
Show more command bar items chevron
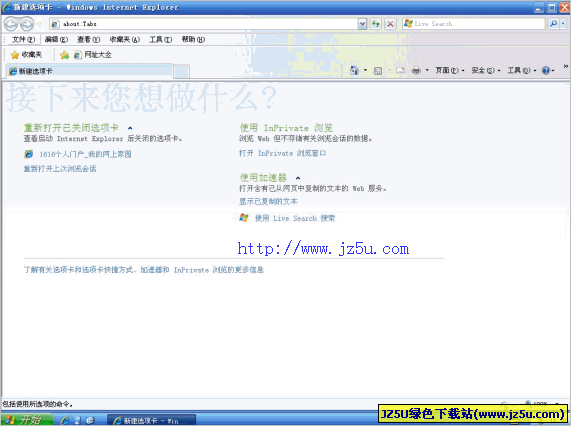[566, 67]
